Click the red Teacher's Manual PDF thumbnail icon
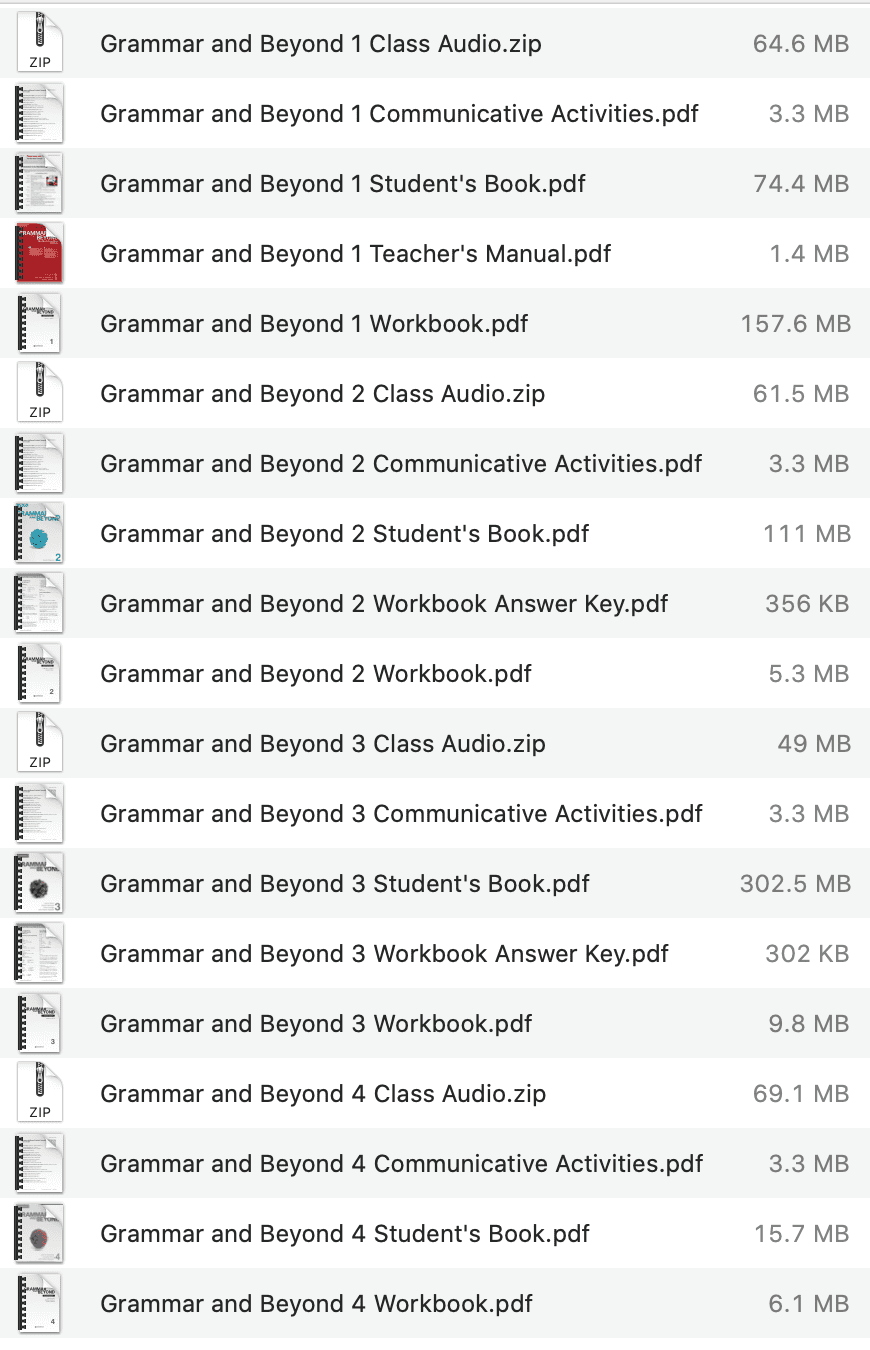 click(40, 254)
